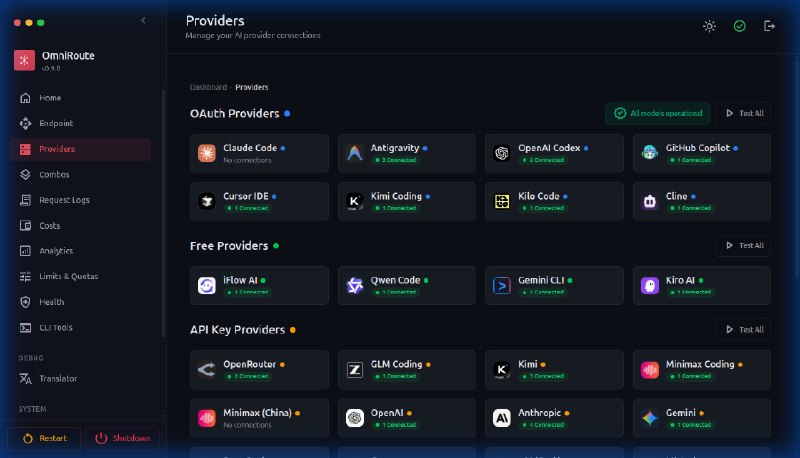
Task: Click the OmniRoute logo icon
Action: pos(24,60)
